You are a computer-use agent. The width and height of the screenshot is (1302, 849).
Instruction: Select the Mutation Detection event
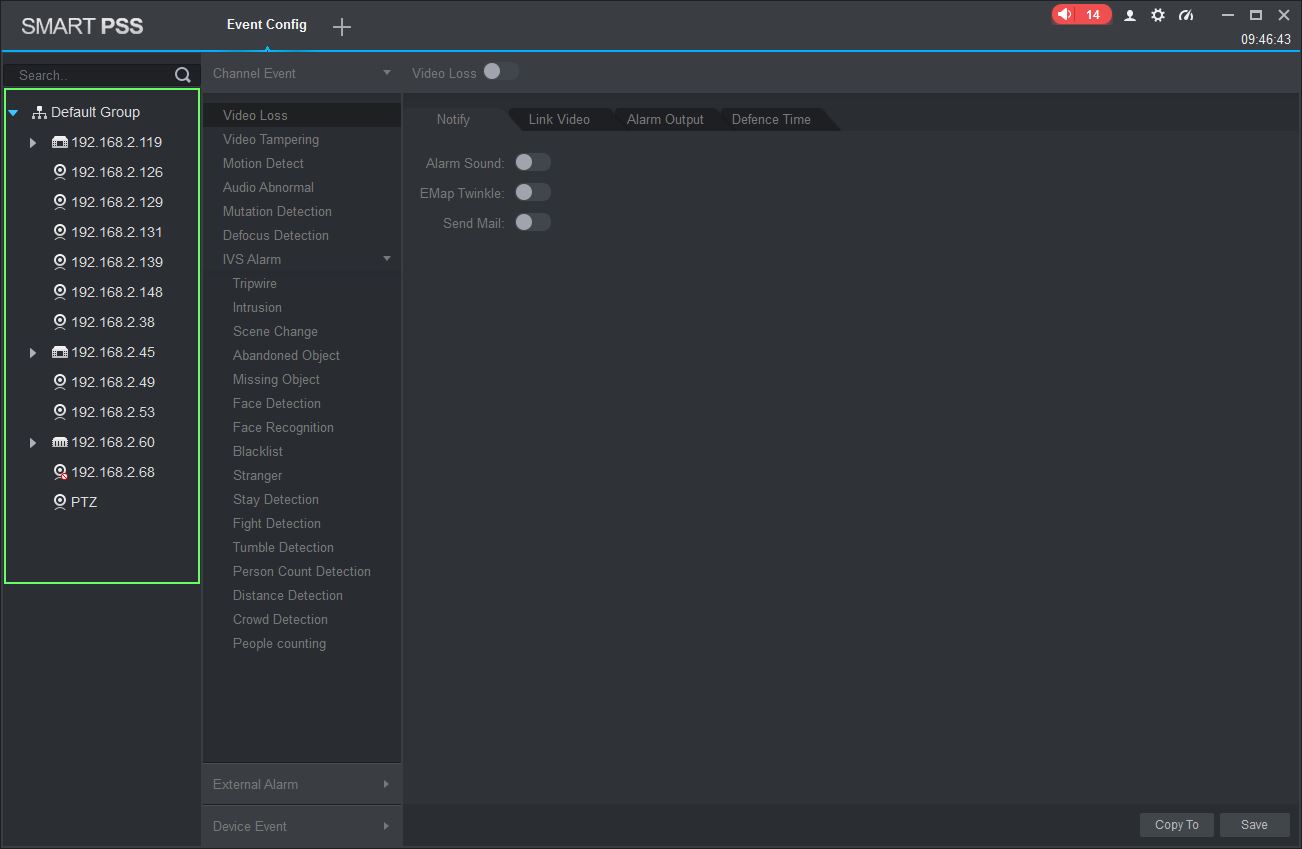301,211
